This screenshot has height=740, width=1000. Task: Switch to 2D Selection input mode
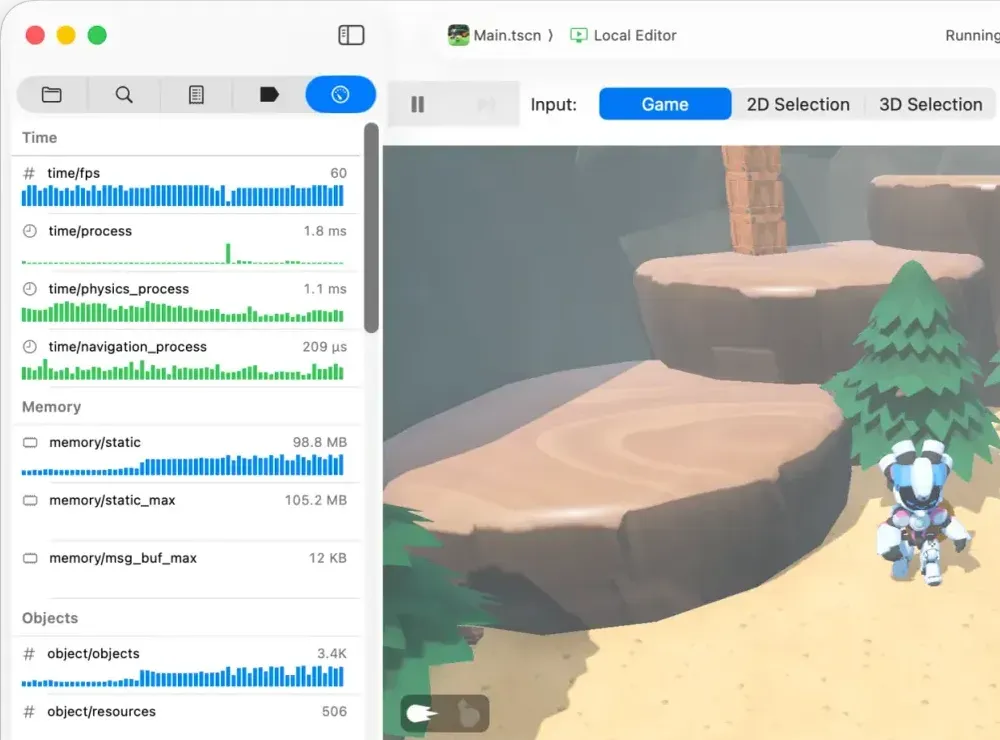(798, 104)
